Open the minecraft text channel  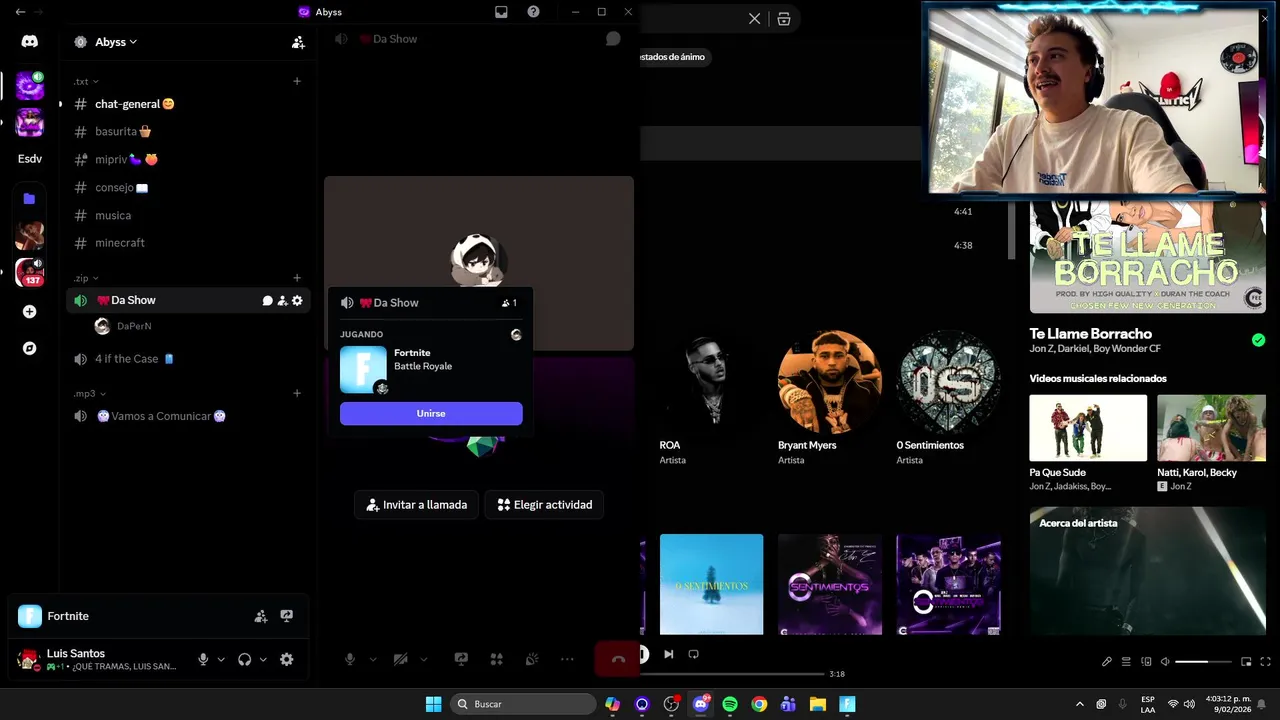point(187,243)
